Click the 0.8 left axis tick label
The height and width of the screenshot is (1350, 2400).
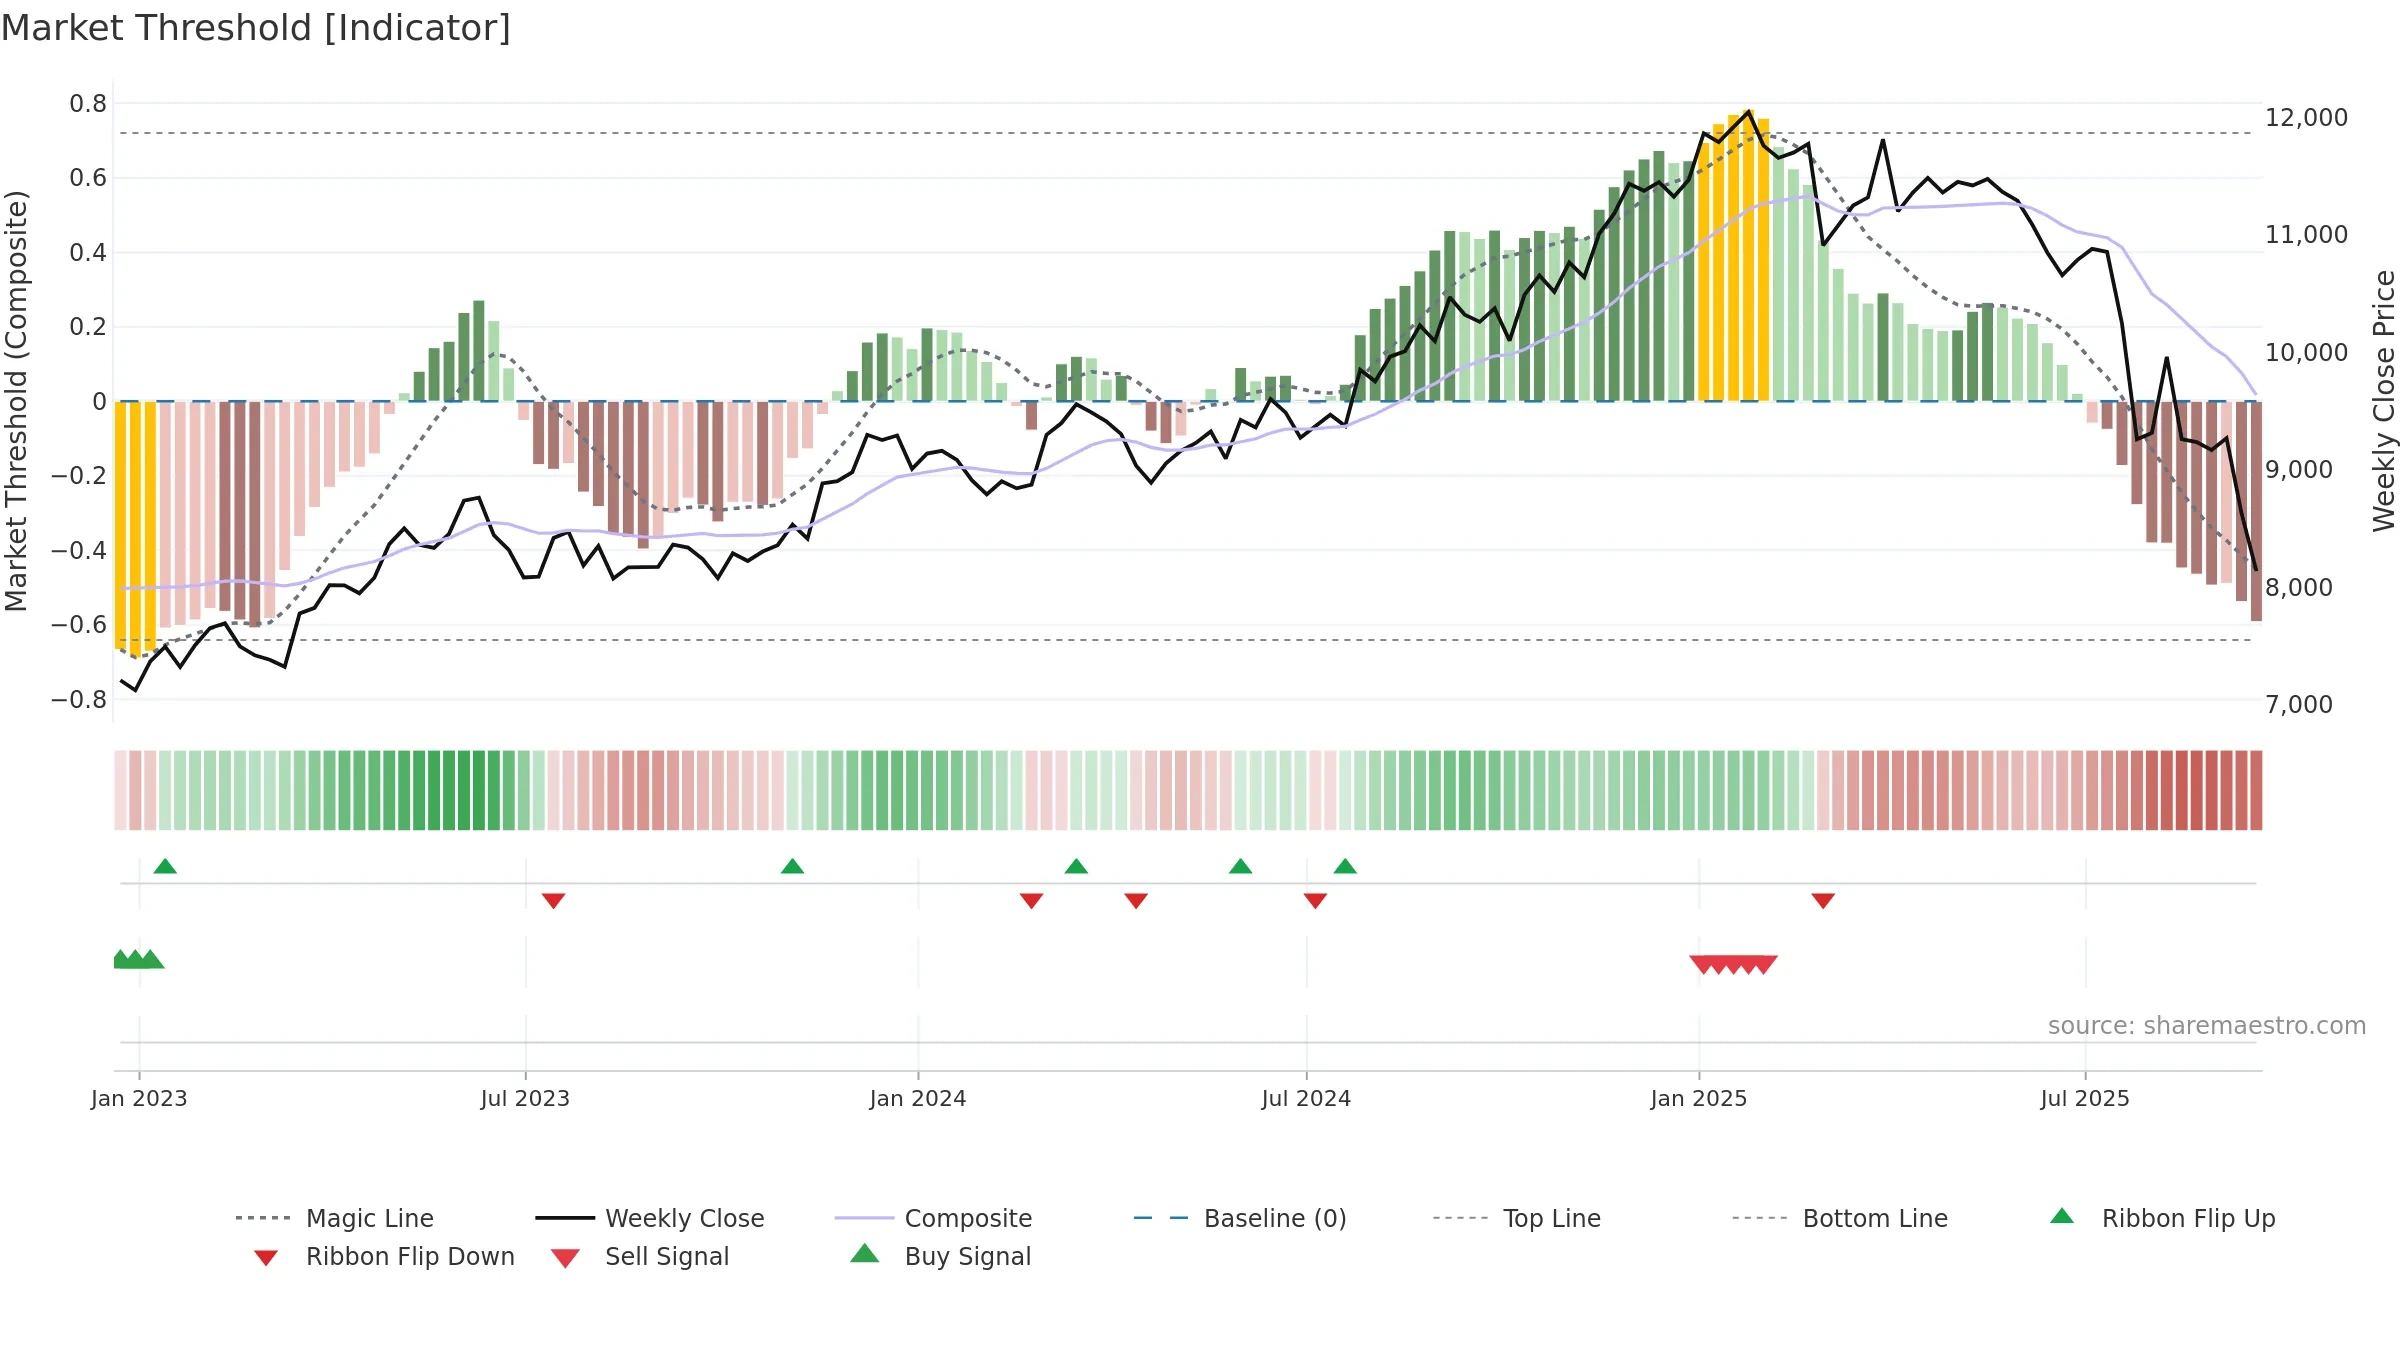point(88,104)
